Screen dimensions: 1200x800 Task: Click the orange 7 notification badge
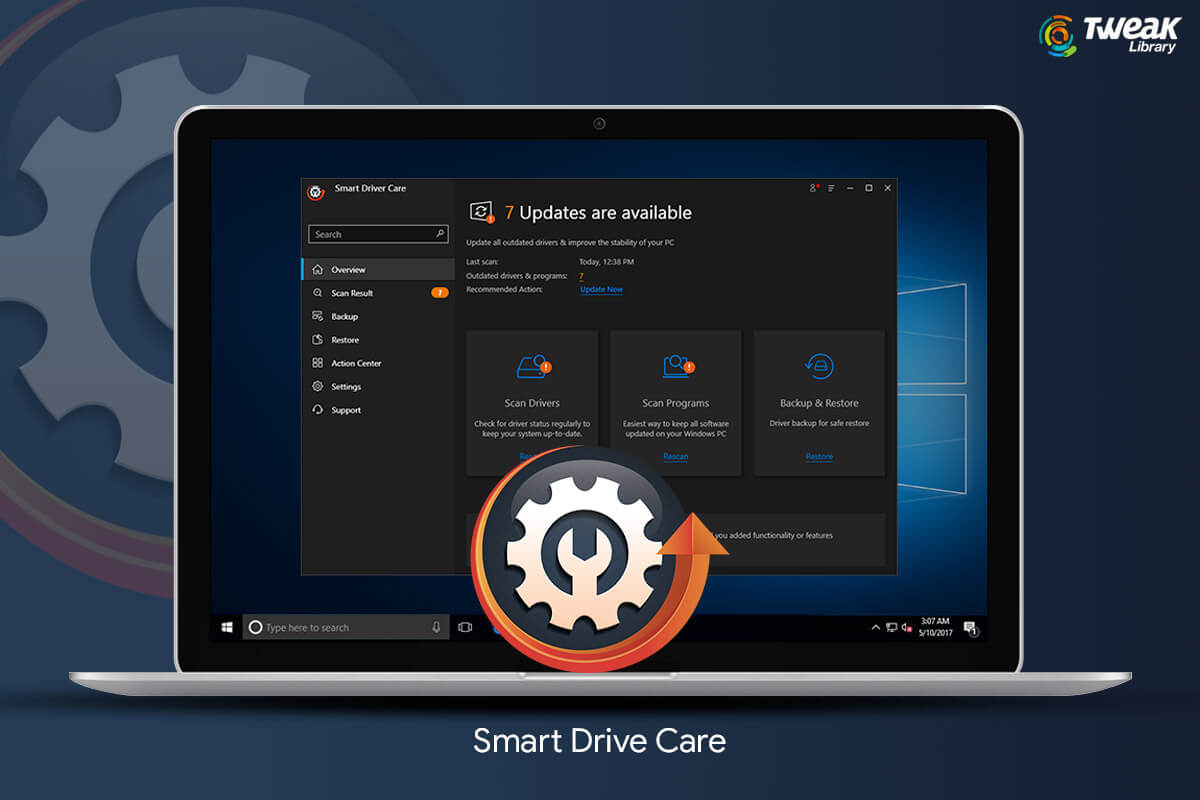pos(439,292)
